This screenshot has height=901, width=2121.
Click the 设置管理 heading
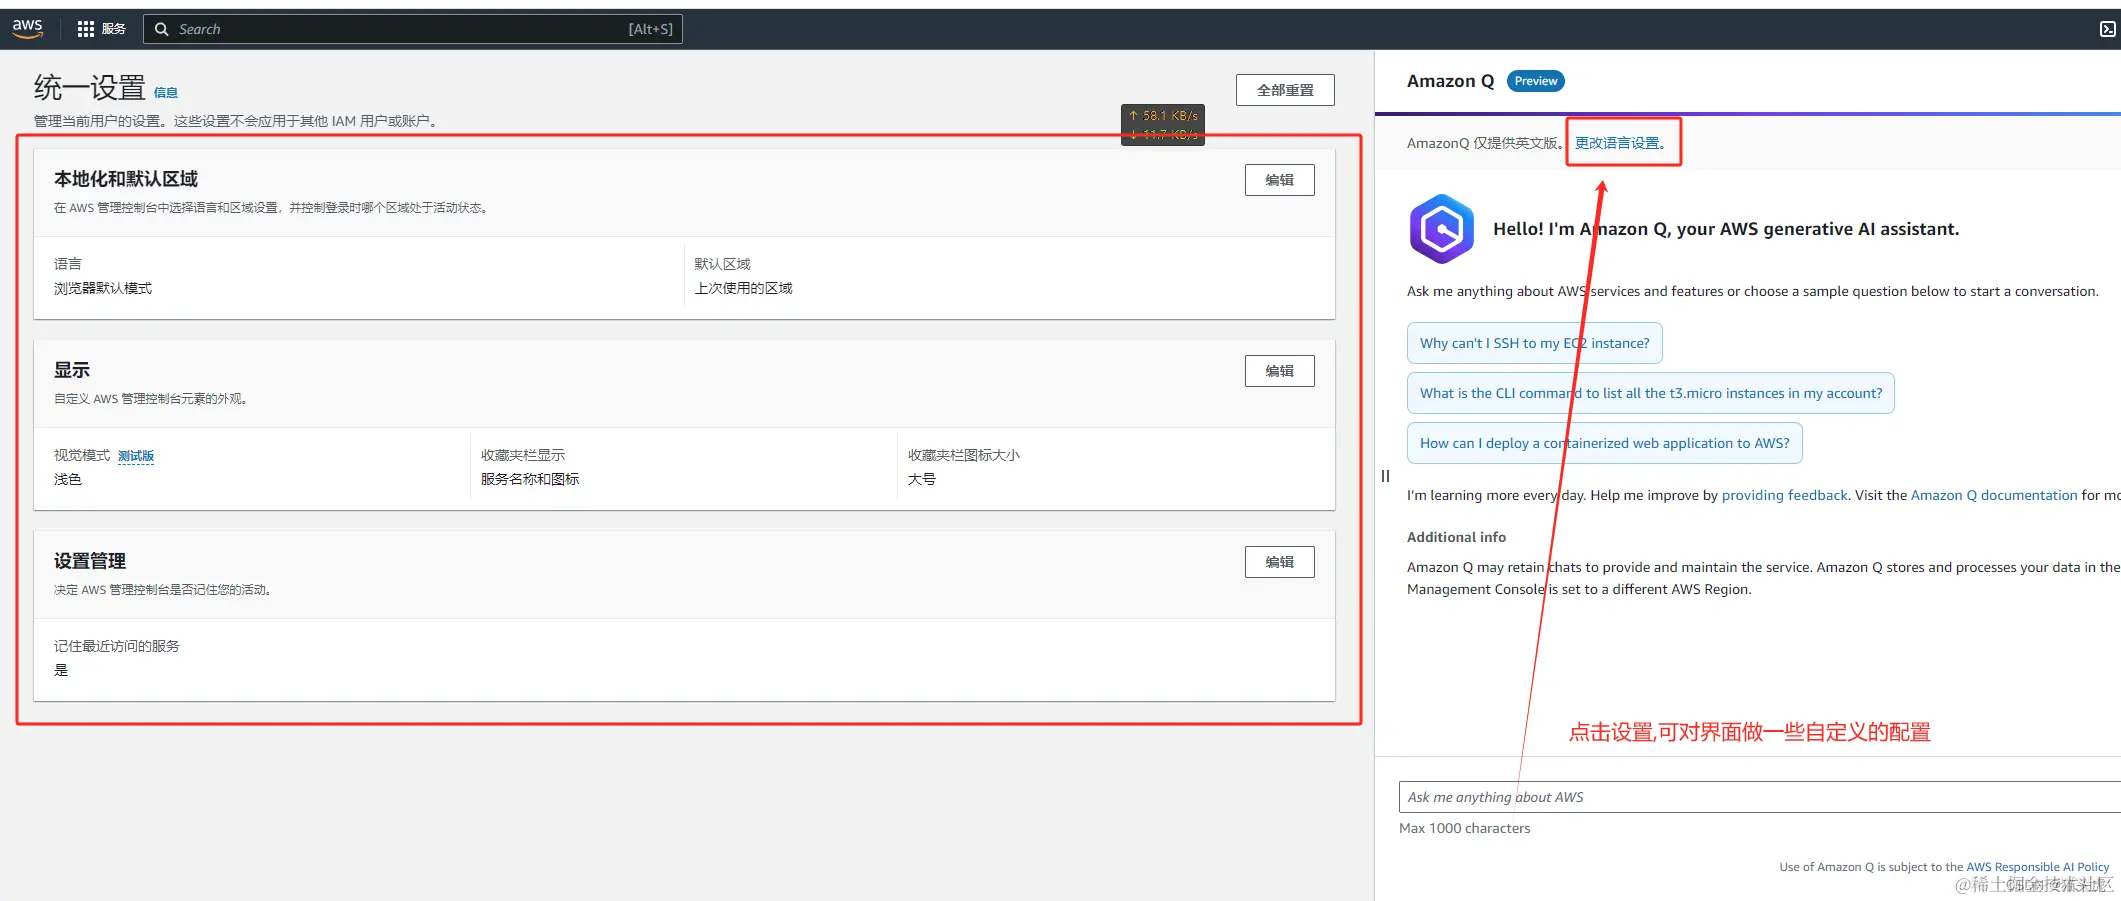click(90, 561)
